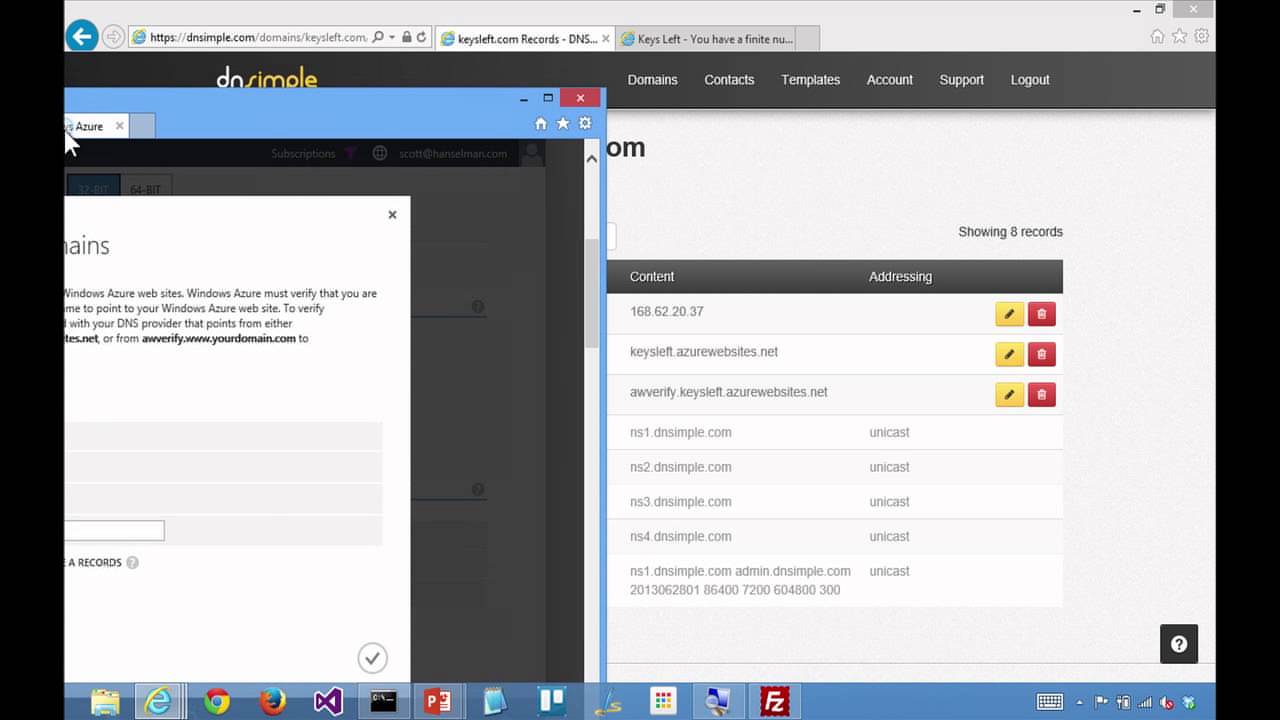This screenshot has height=720, width=1280.
Task: Open File Explorer from the taskbar
Action: point(105,702)
